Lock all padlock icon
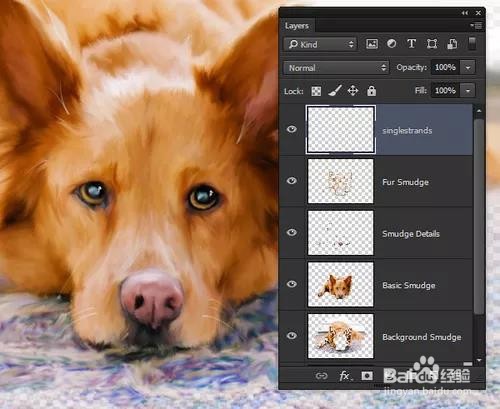 (371, 91)
